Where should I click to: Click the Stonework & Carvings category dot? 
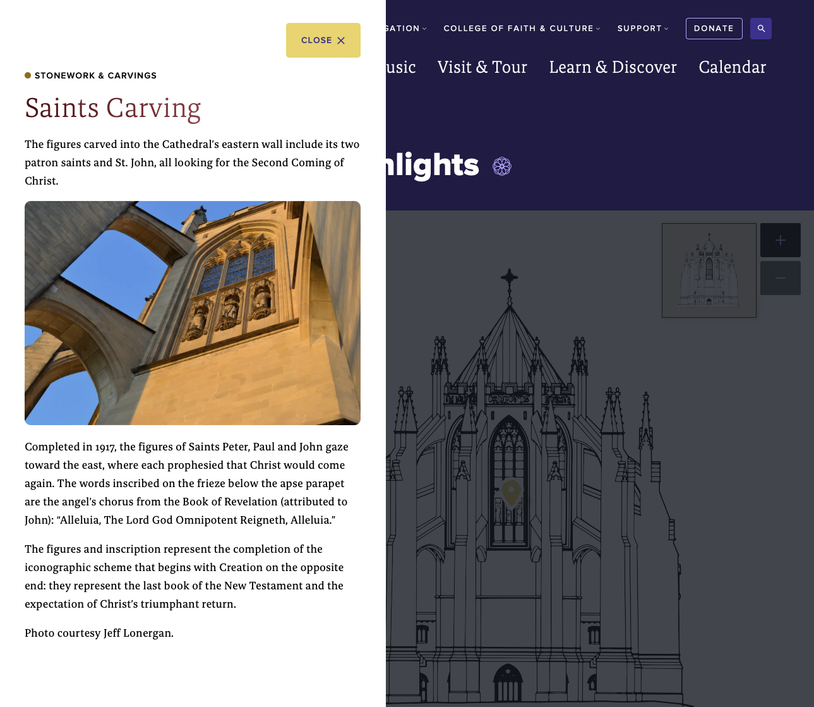point(28,75)
